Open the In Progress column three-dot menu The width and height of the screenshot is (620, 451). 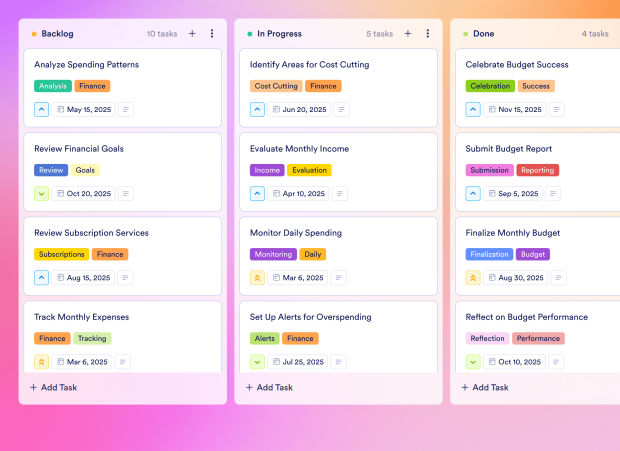point(428,33)
